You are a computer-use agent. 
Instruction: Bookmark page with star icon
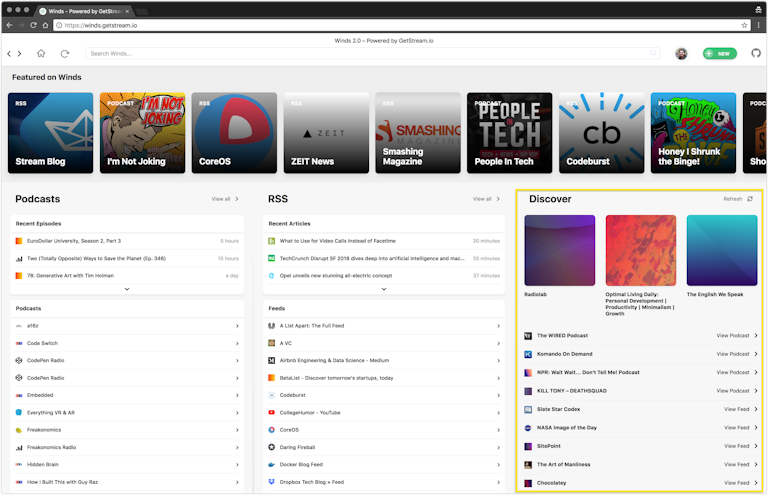744,25
